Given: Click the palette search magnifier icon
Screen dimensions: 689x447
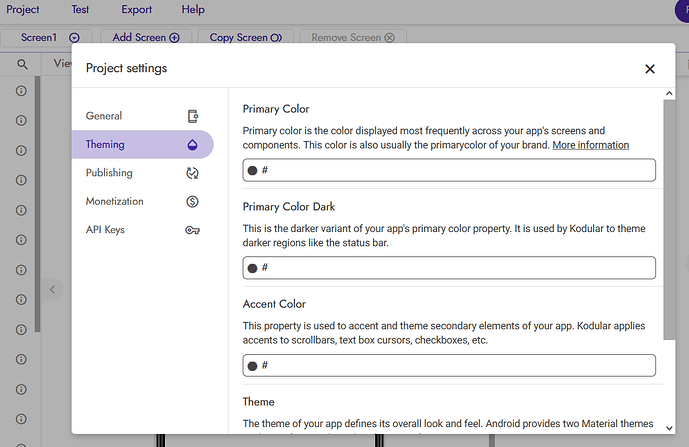Looking at the screenshot, I should click(x=22, y=64).
